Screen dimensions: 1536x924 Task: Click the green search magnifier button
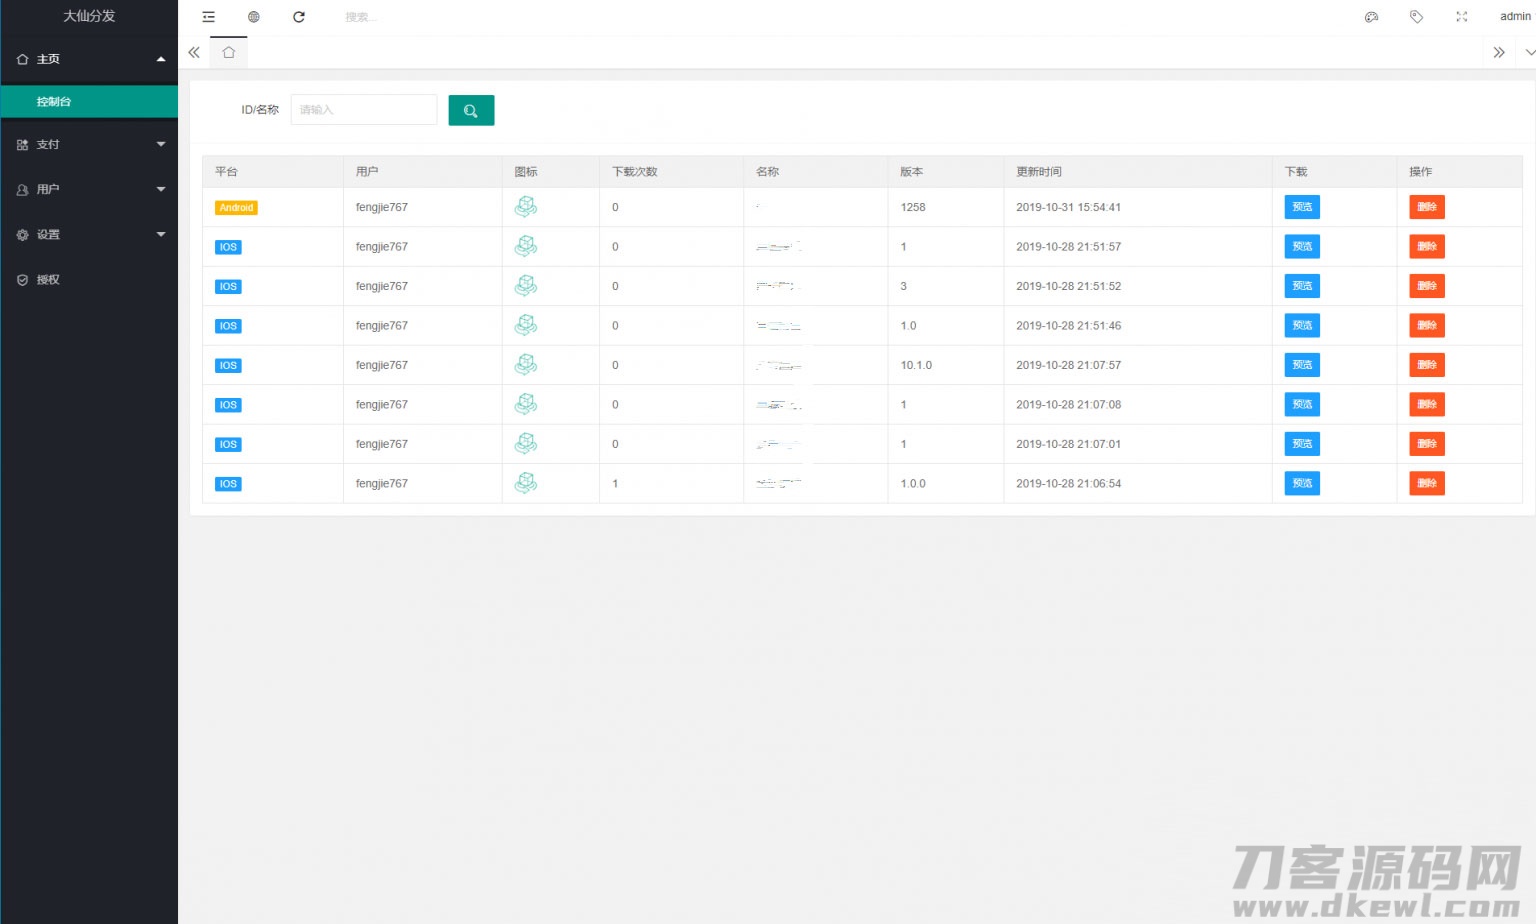(471, 110)
